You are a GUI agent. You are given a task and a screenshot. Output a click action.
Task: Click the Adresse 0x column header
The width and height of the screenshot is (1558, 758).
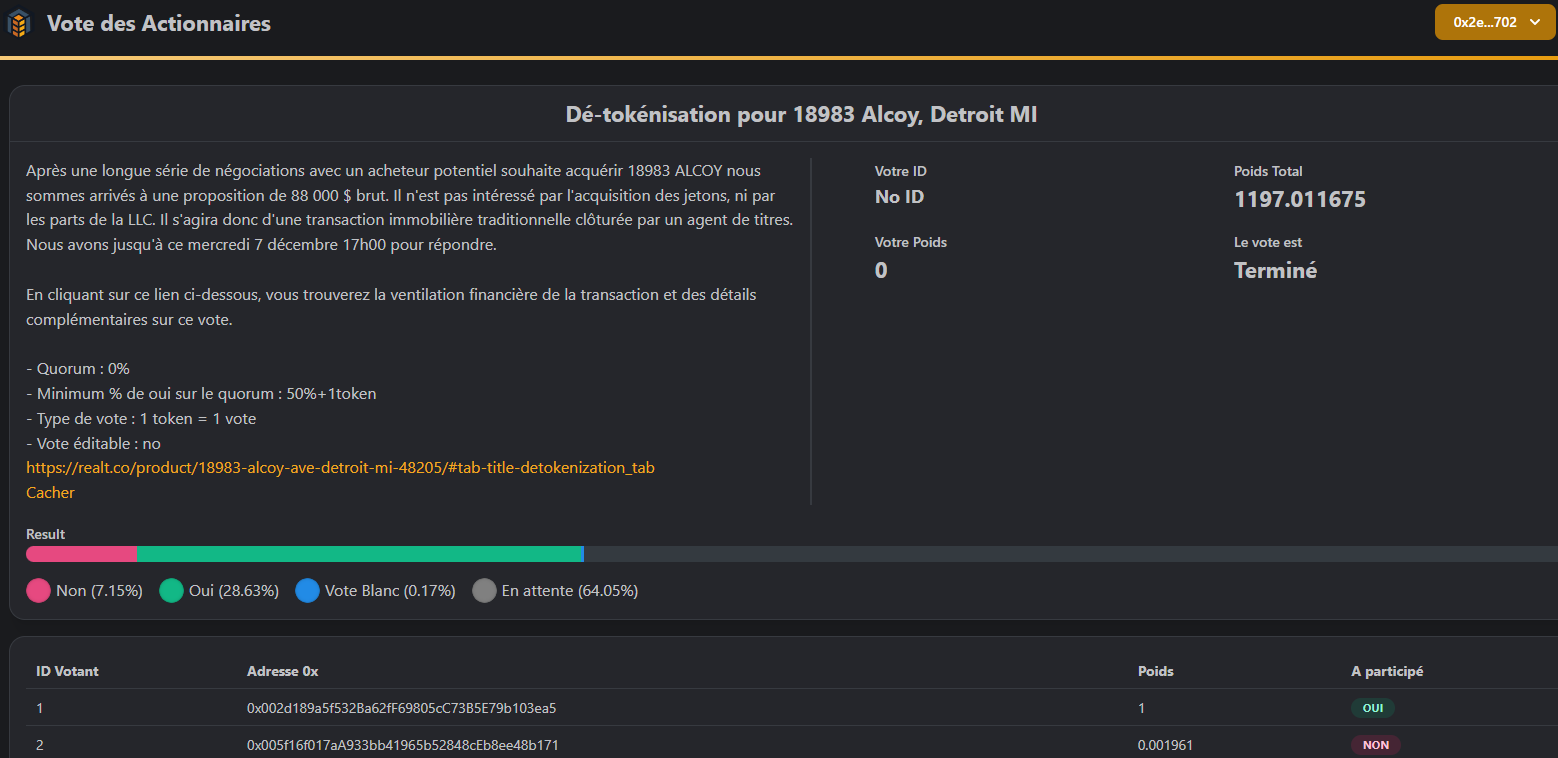tap(282, 671)
